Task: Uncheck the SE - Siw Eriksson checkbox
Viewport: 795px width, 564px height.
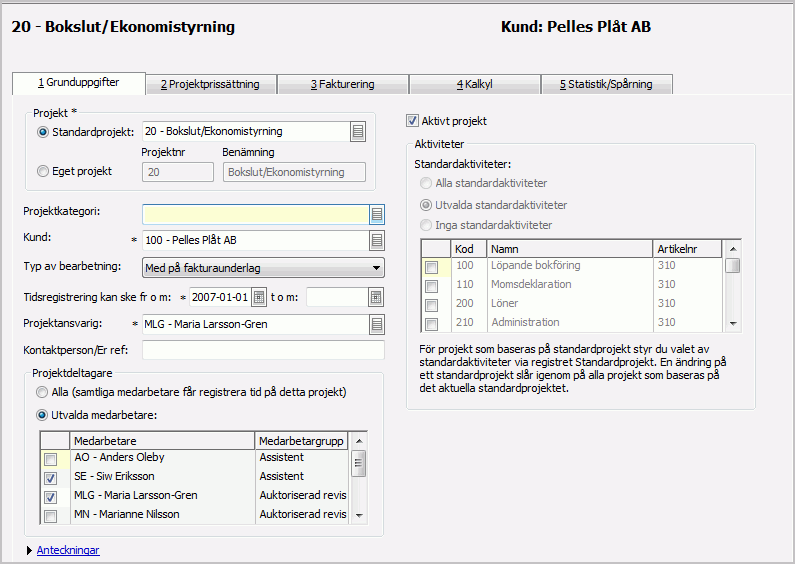Action: [50, 478]
